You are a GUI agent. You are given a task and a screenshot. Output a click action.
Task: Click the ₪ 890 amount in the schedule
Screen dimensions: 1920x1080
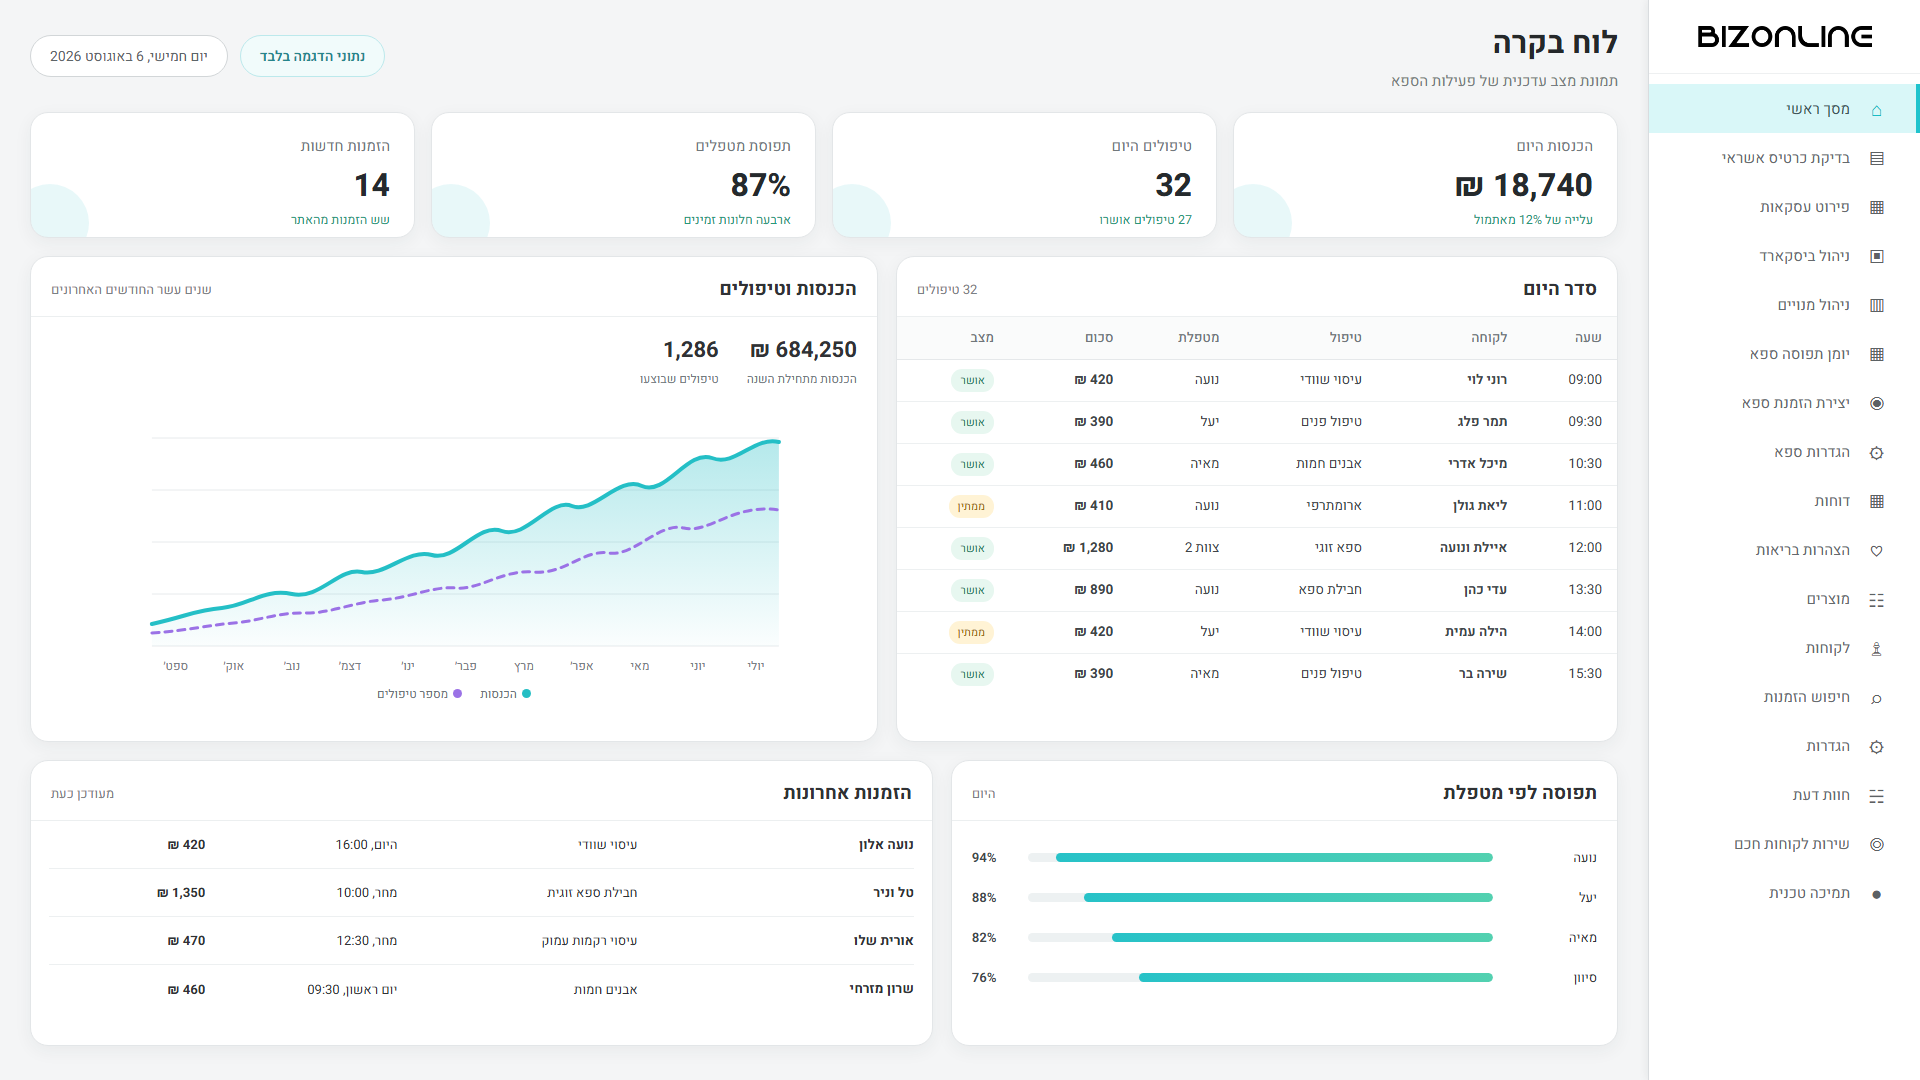coord(1094,590)
